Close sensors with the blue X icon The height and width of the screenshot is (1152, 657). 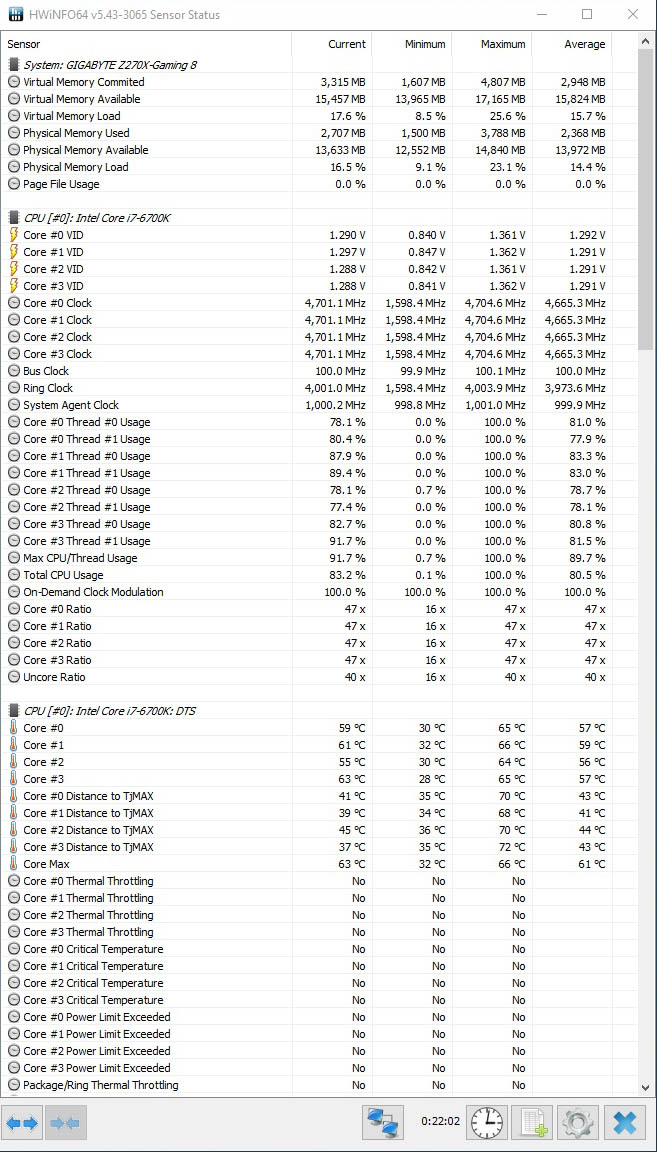point(625,1122)
